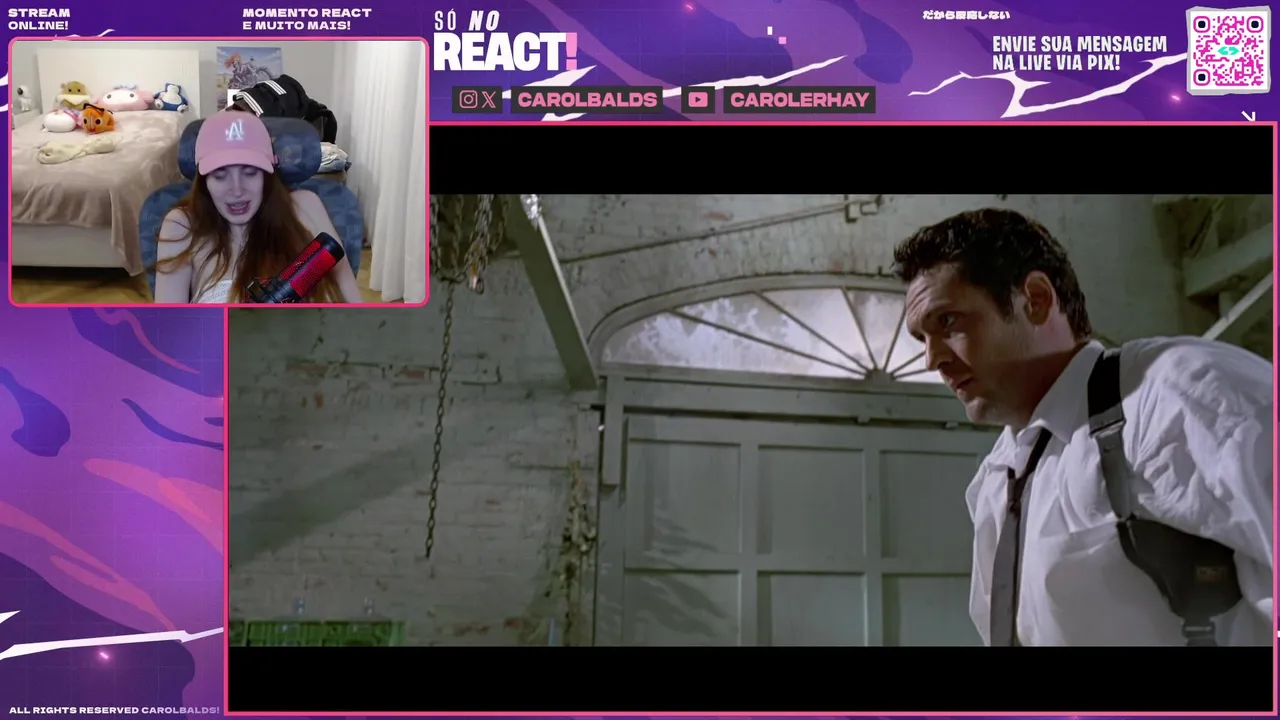This screenshot has width=1280, height=720.
Task: Select the CAROLERHAY channel label
Action: [799, 99]
